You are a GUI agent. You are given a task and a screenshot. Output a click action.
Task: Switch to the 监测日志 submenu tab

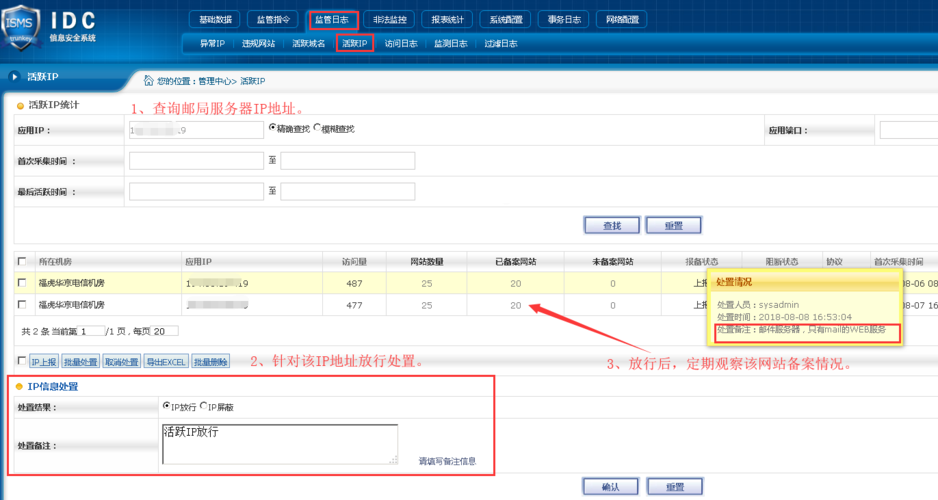tap(450, 43)
